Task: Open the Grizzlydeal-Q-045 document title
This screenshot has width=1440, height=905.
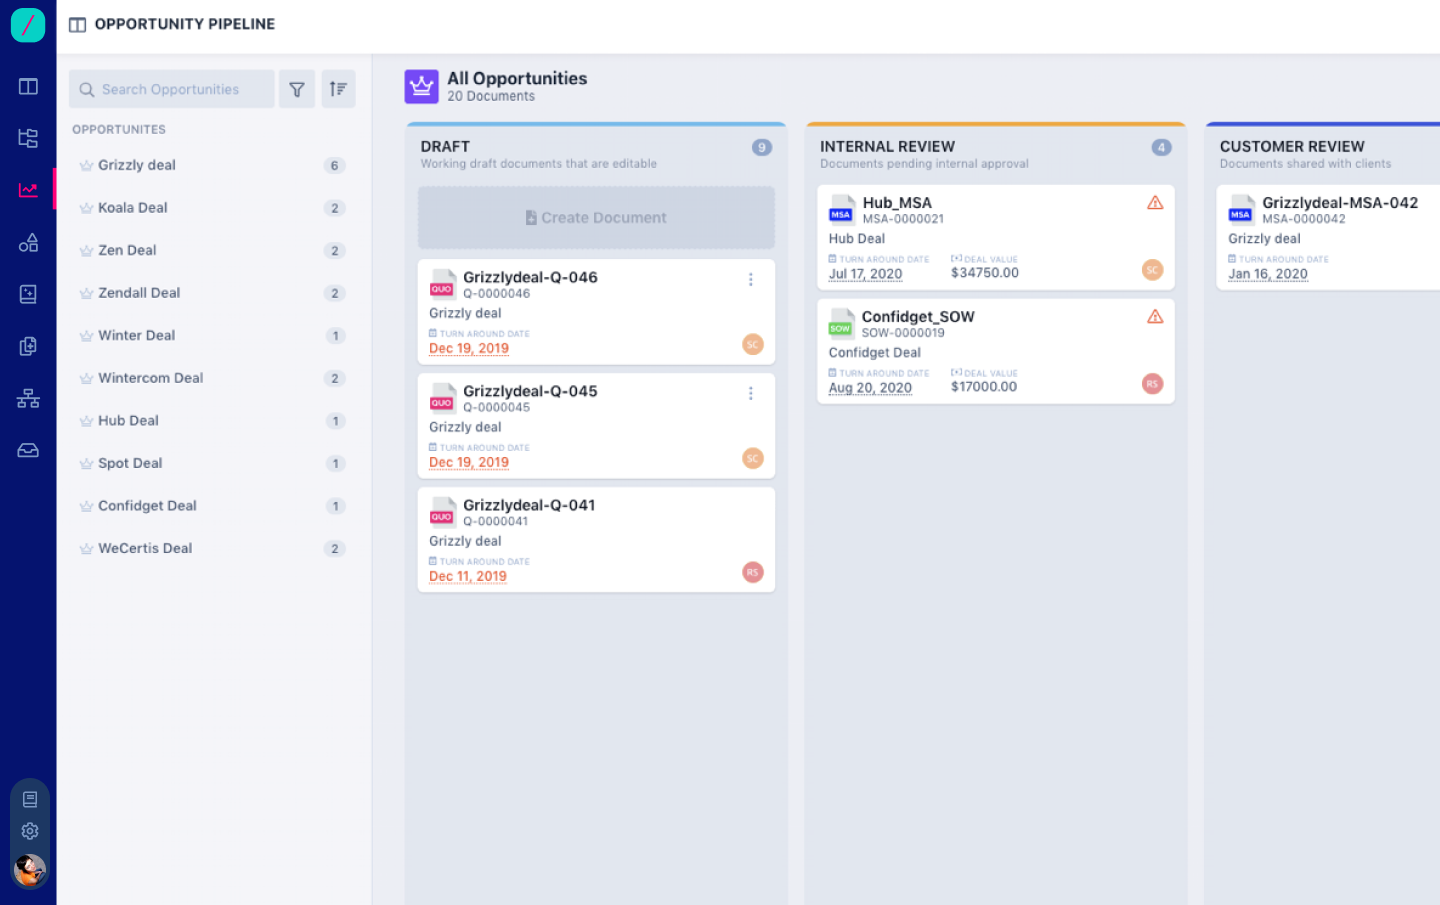Action: [530, 391]
